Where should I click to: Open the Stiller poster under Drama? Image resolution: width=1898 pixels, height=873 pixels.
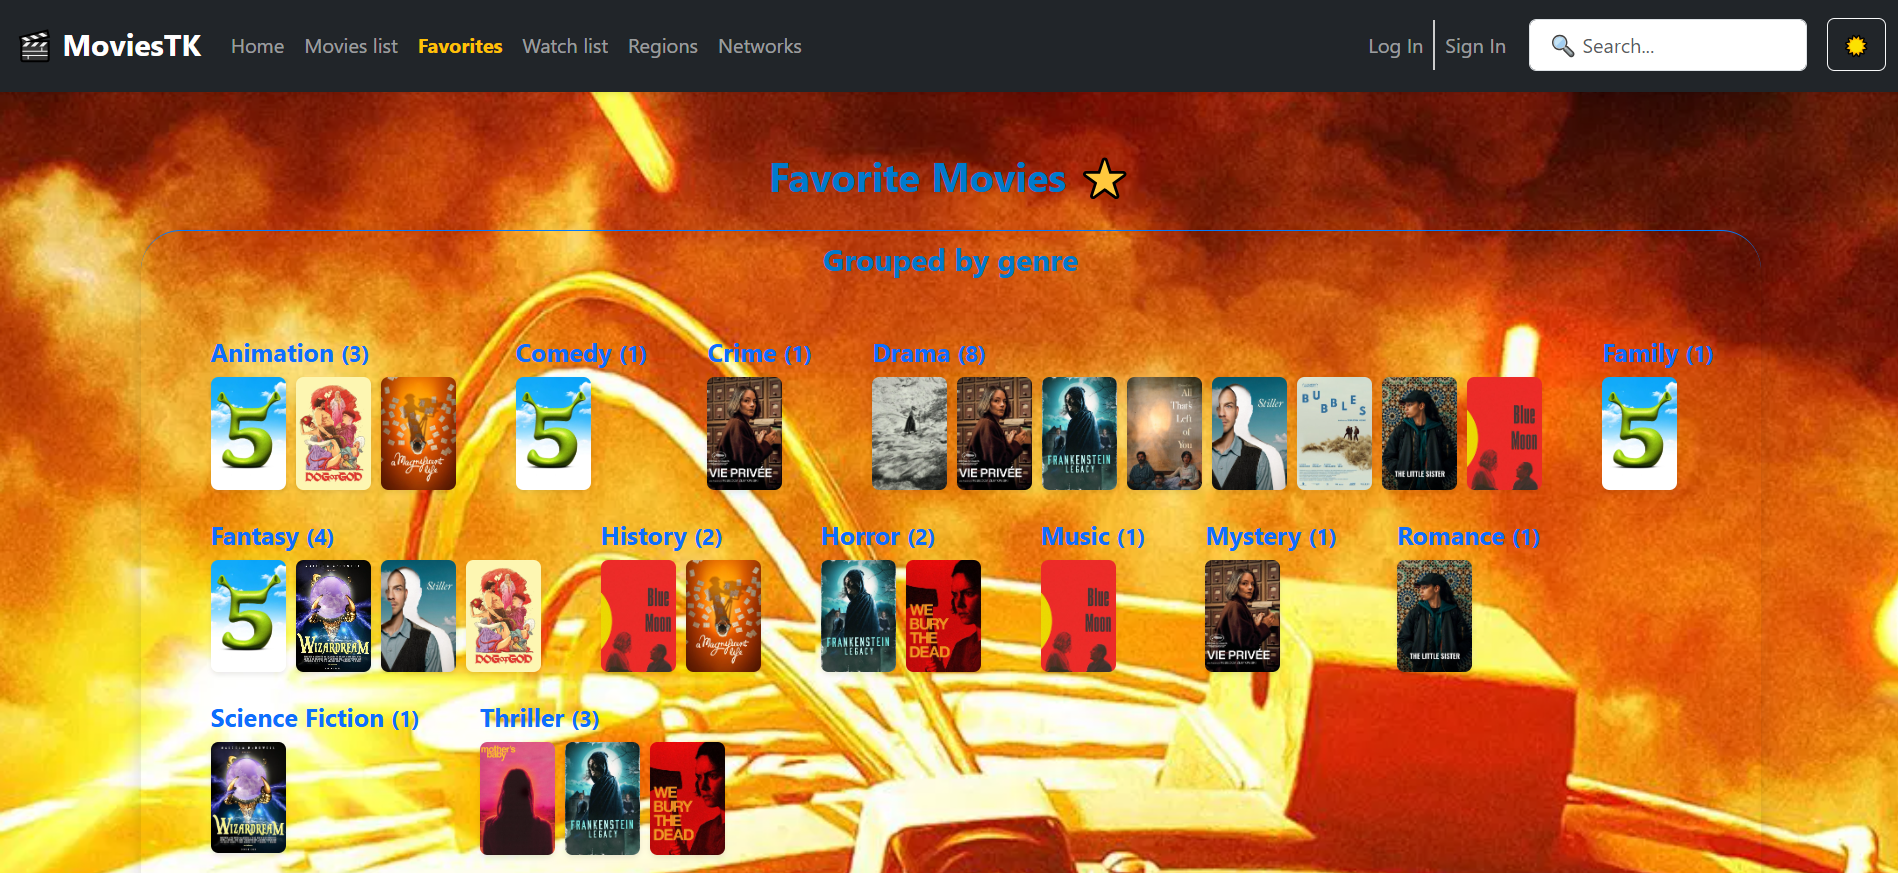[1249, 433]
